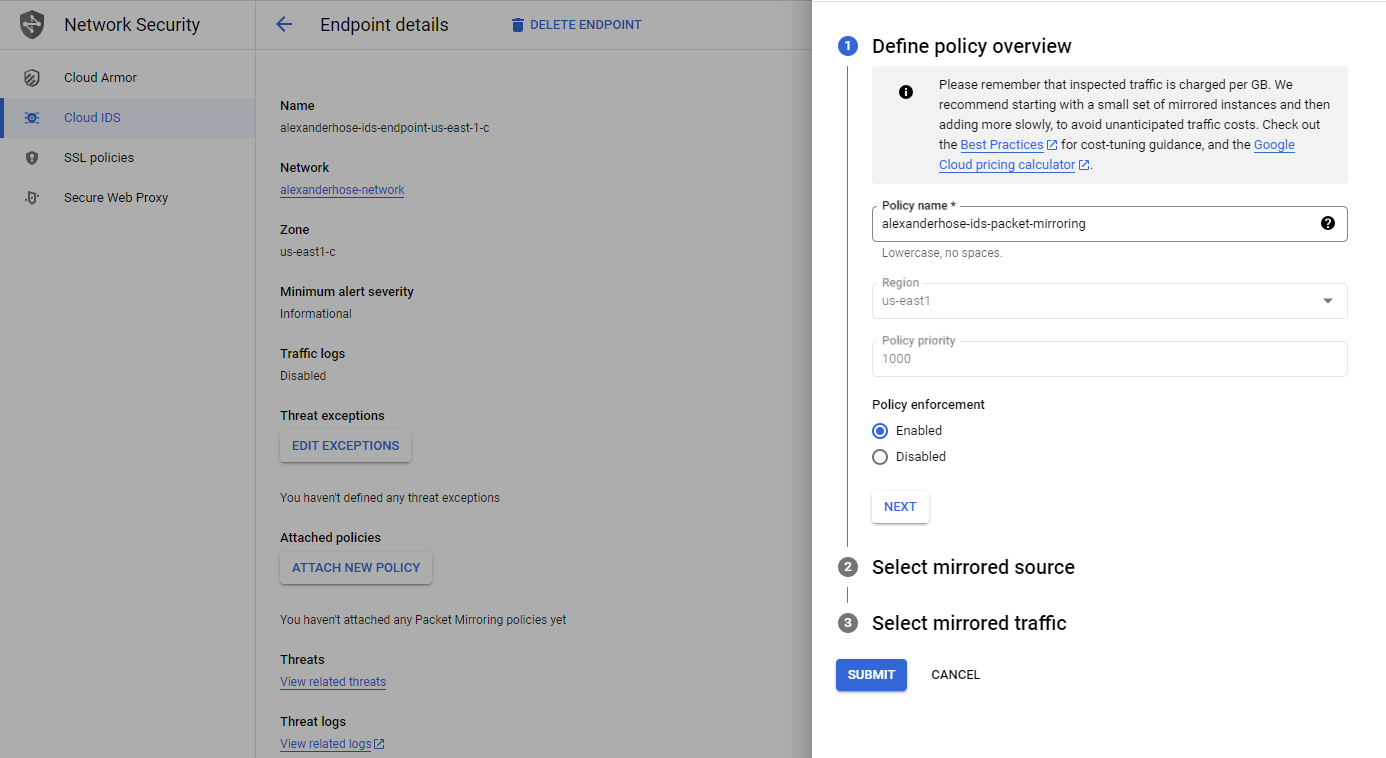Click the no Packet Mirroring policies message
Screen dimensions: 1386x758
423,620
